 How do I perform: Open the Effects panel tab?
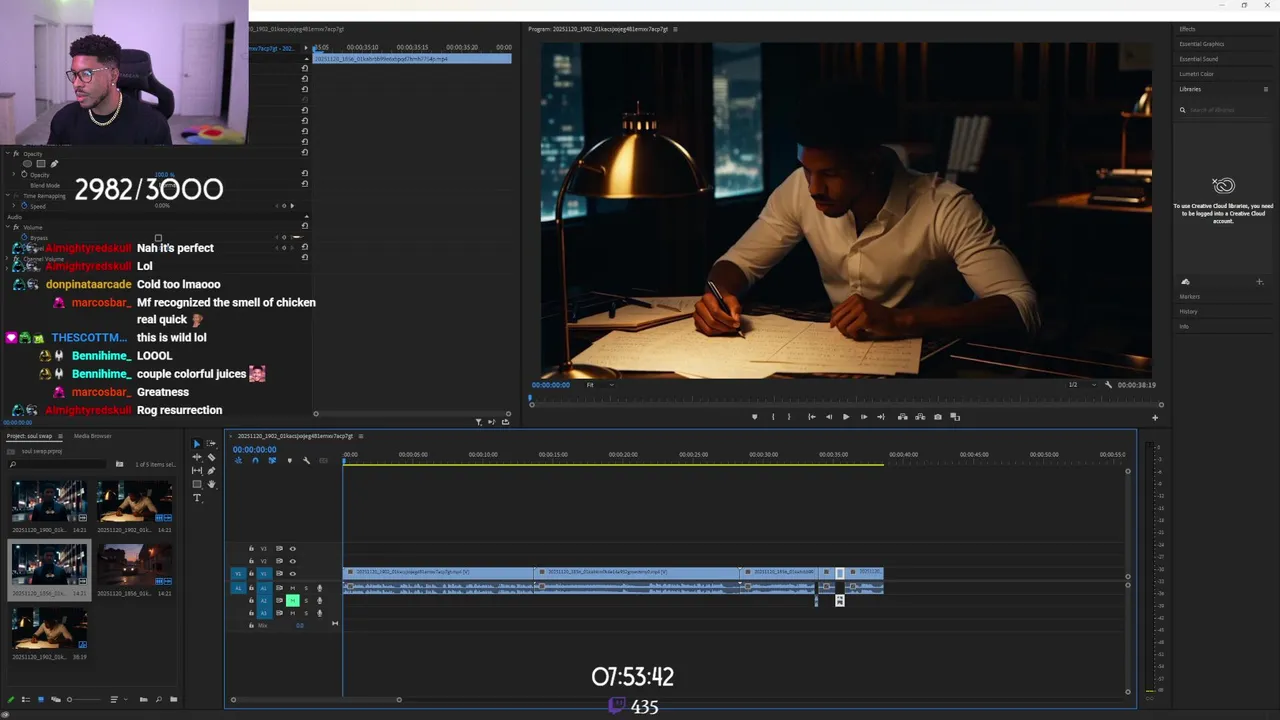click(1187, 29)
